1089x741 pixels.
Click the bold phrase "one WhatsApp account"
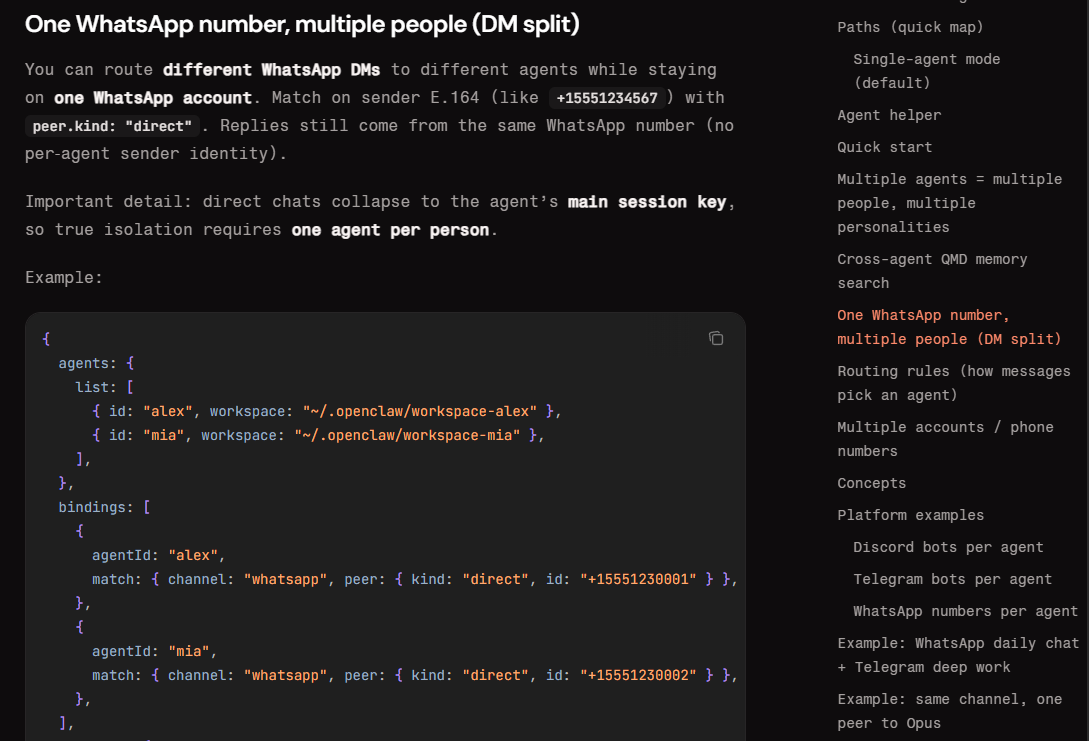pos(153,98)
